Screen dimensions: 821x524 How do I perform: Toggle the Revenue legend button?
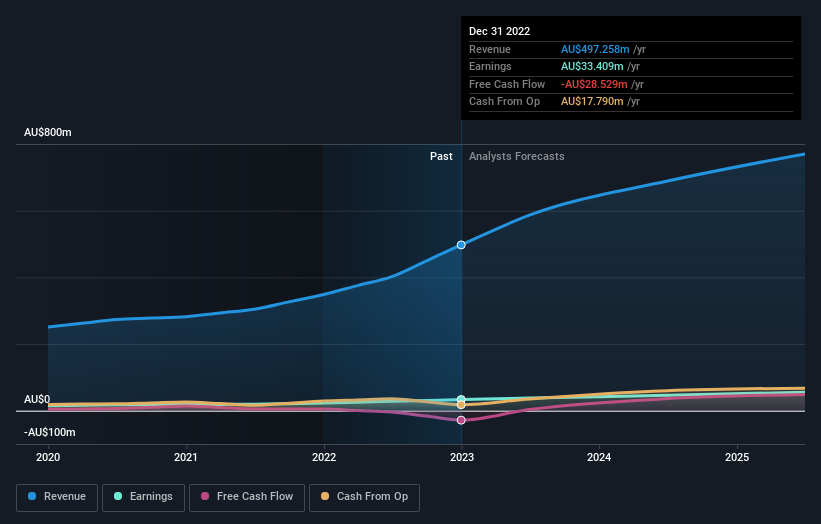coord(57,497)
